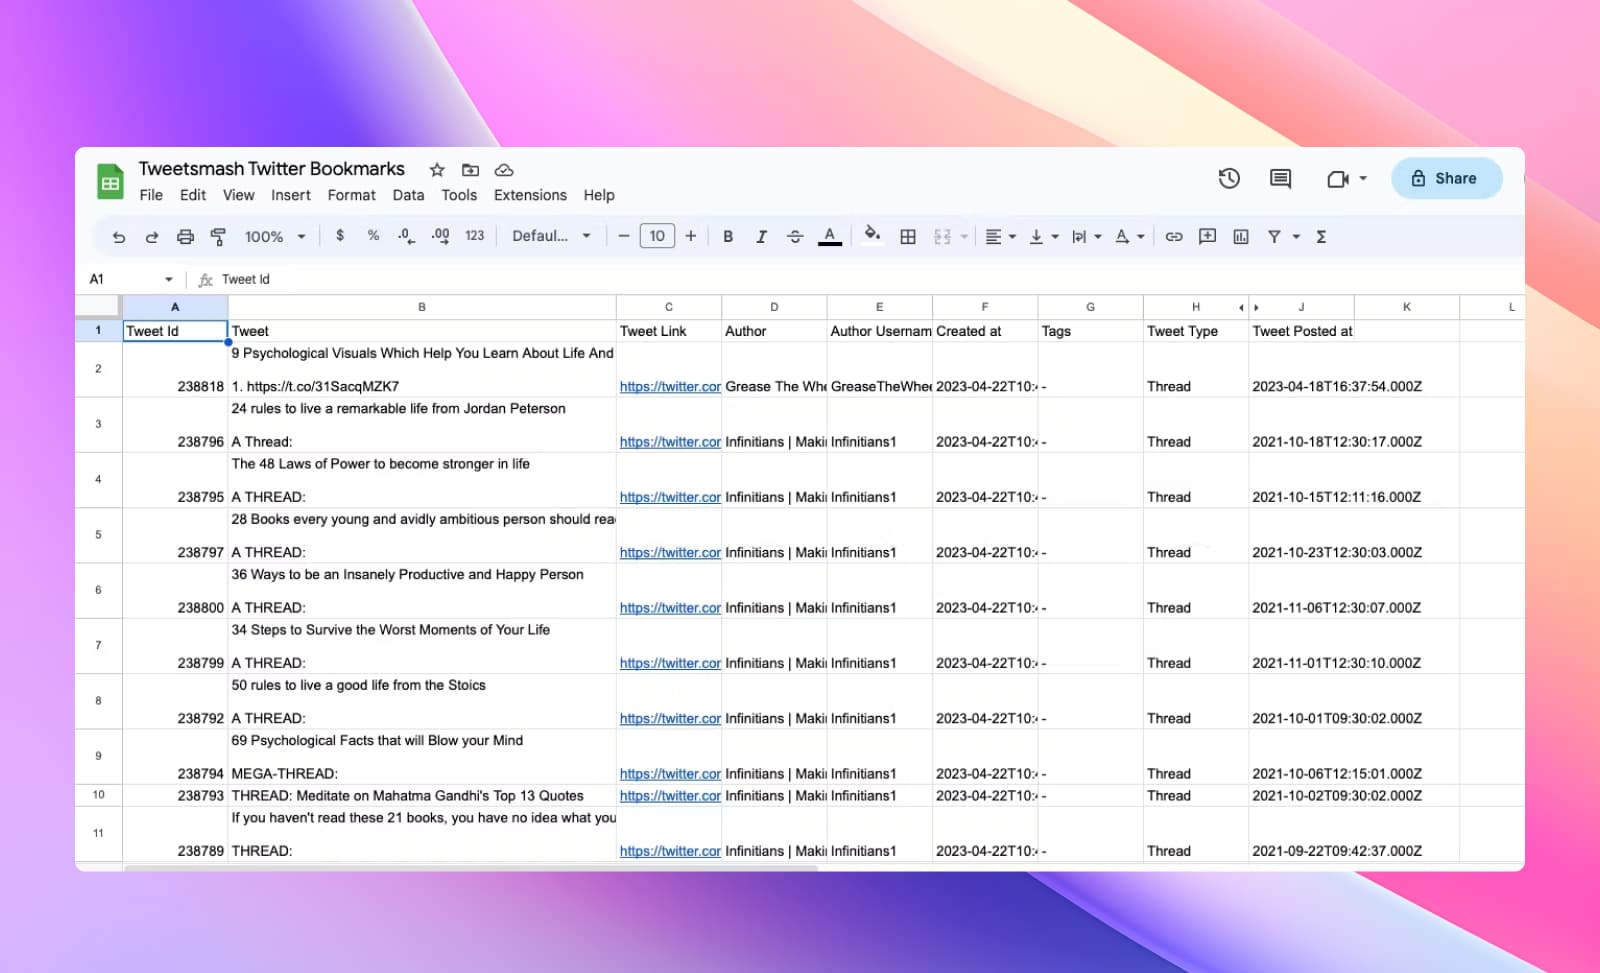Toggle italic formatting

pyautogui.click(x=761, y=237)
